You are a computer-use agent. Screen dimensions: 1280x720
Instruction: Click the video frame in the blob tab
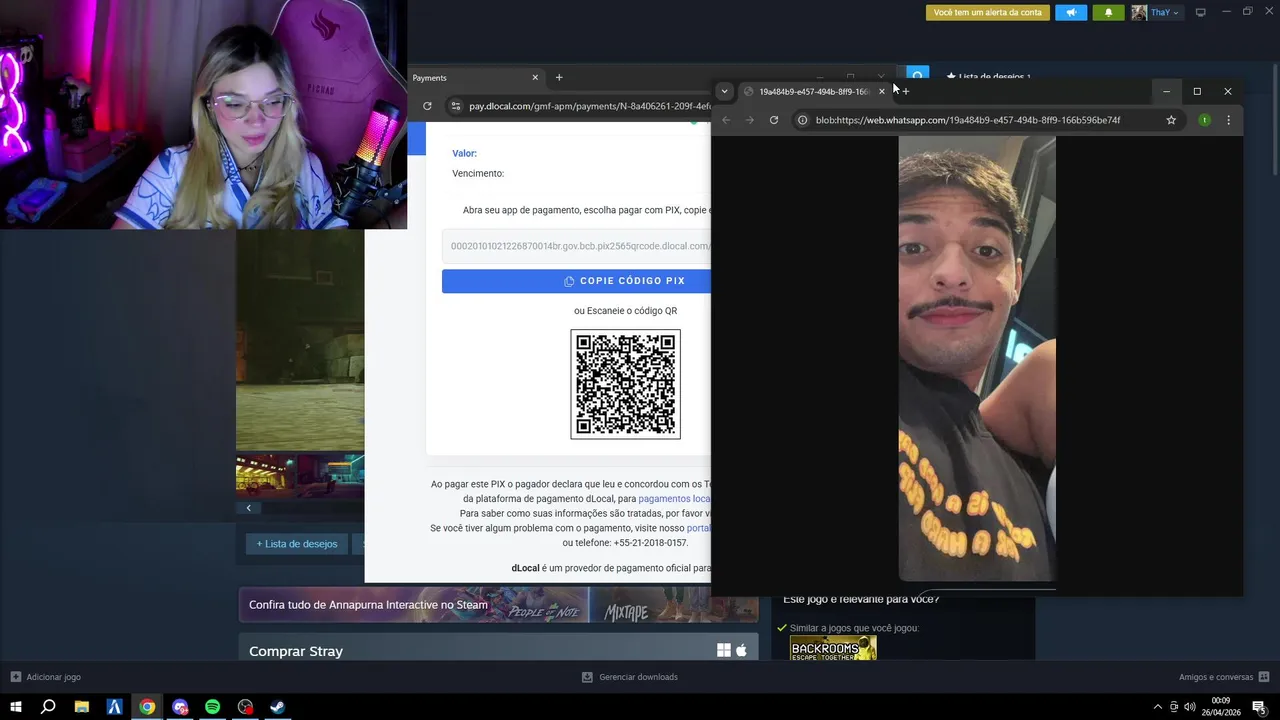(977, 358)
